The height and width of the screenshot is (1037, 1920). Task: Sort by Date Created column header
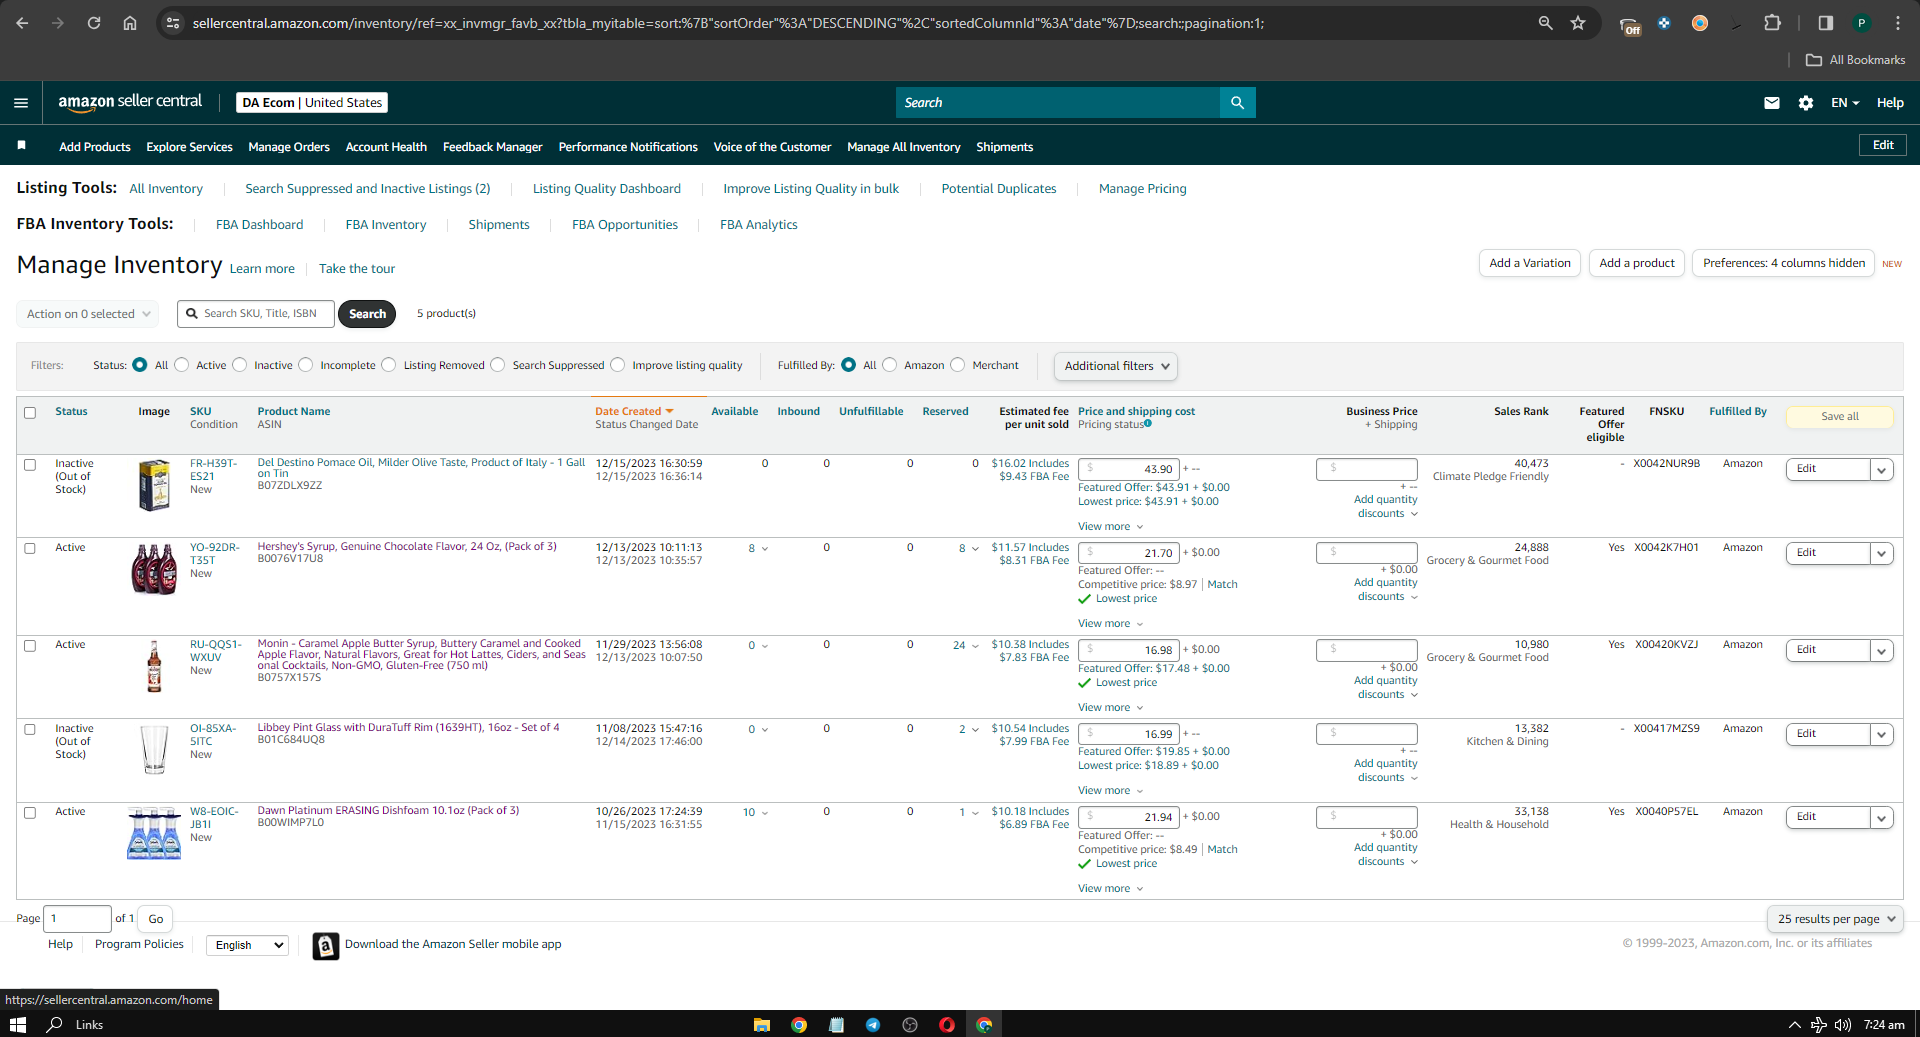(634, 411)
